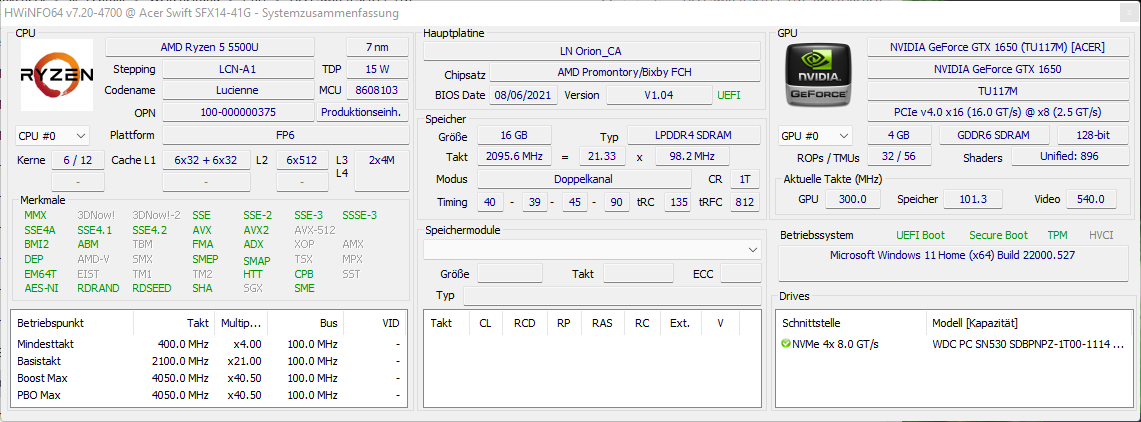Open the CPU #0 selector dropdown

(x=53, y=135)
